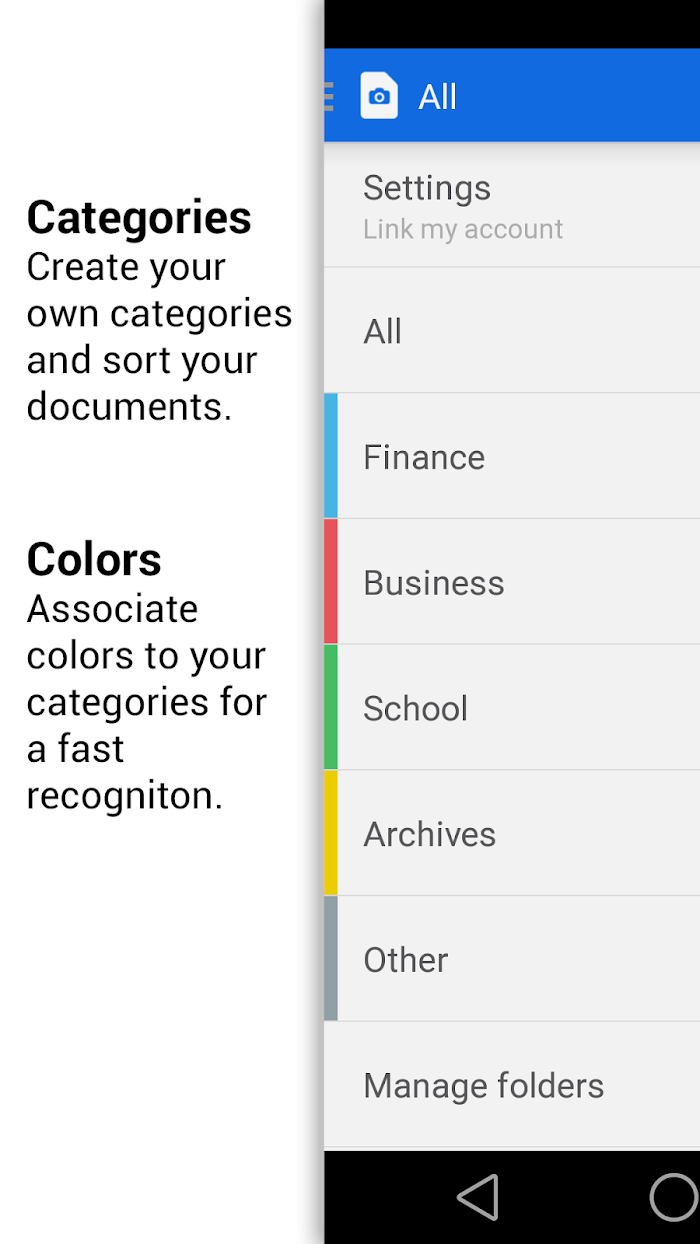The height and width of the screenshot is (1244, 700).
Task: Click the blue Finance color bar
Action: [x=331, y=456]
